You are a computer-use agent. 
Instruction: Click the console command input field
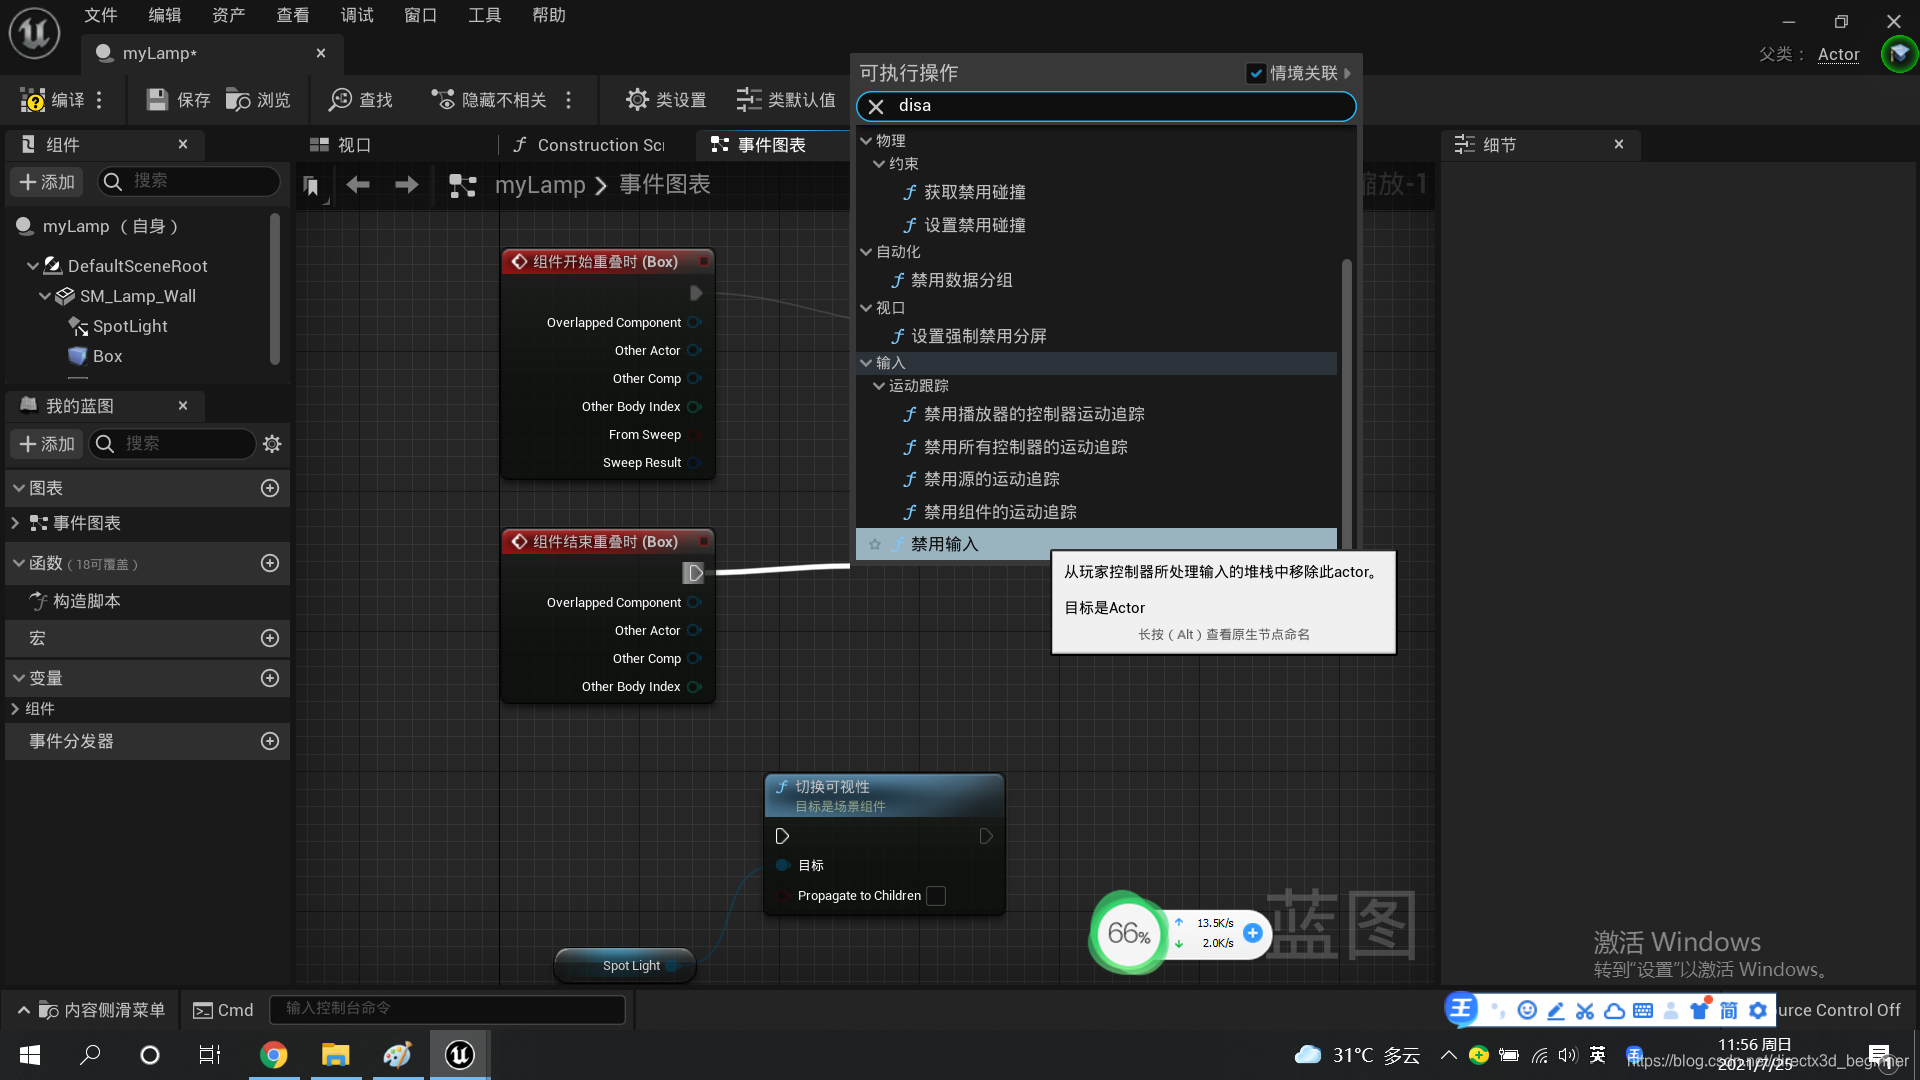447,1009
